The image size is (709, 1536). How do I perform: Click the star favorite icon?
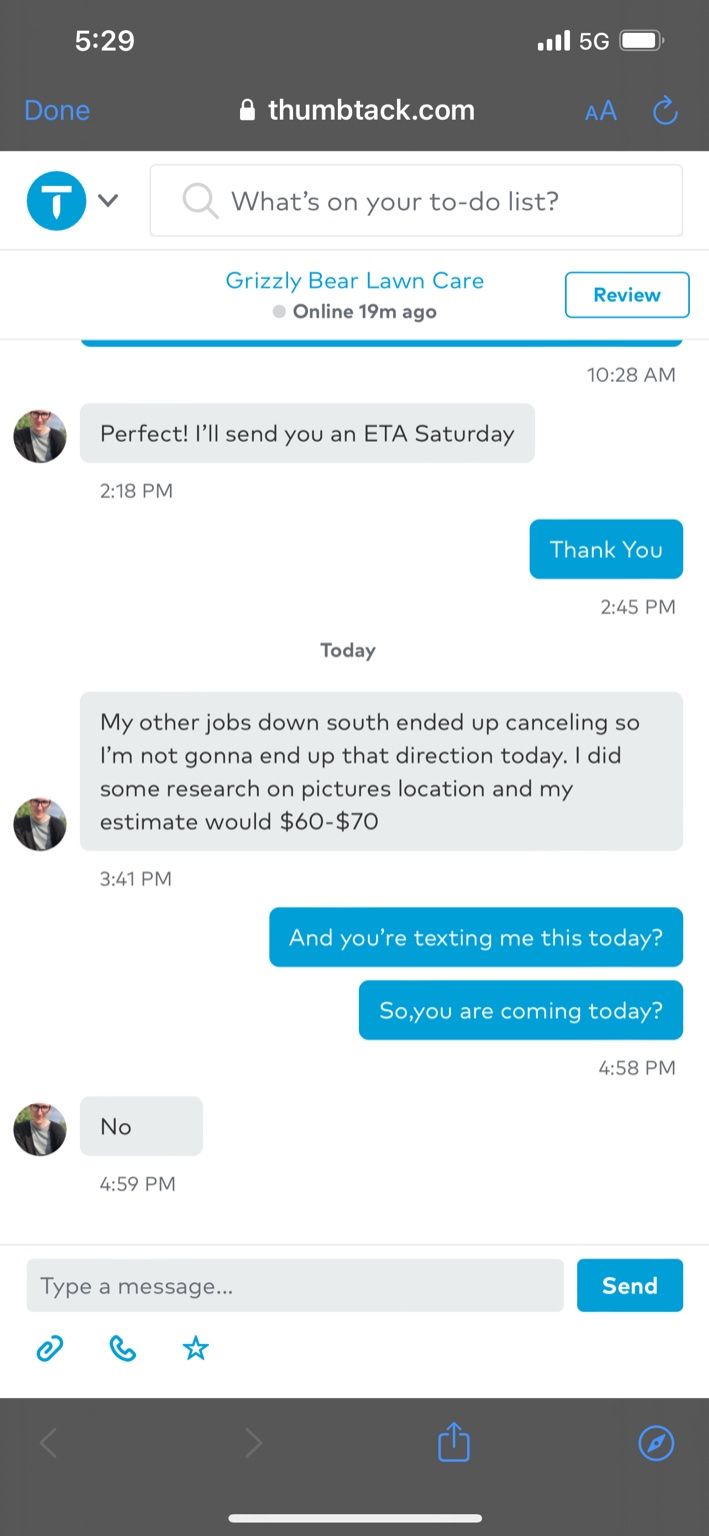196,1349
